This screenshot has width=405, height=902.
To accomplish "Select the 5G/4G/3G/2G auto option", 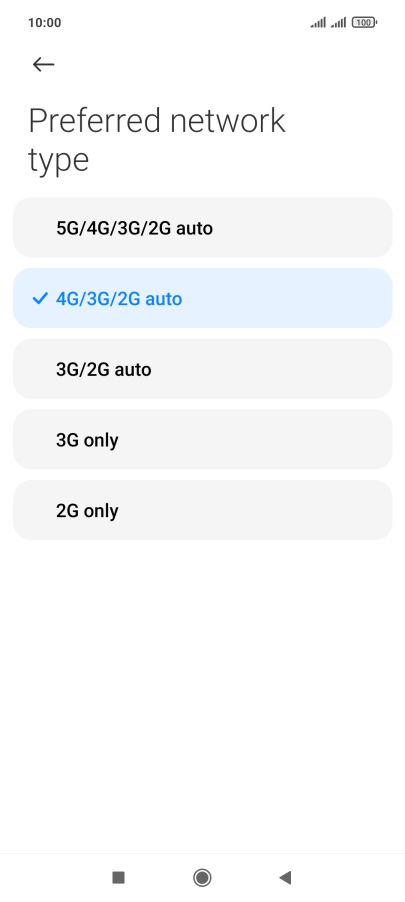I will tap(202, 228).
